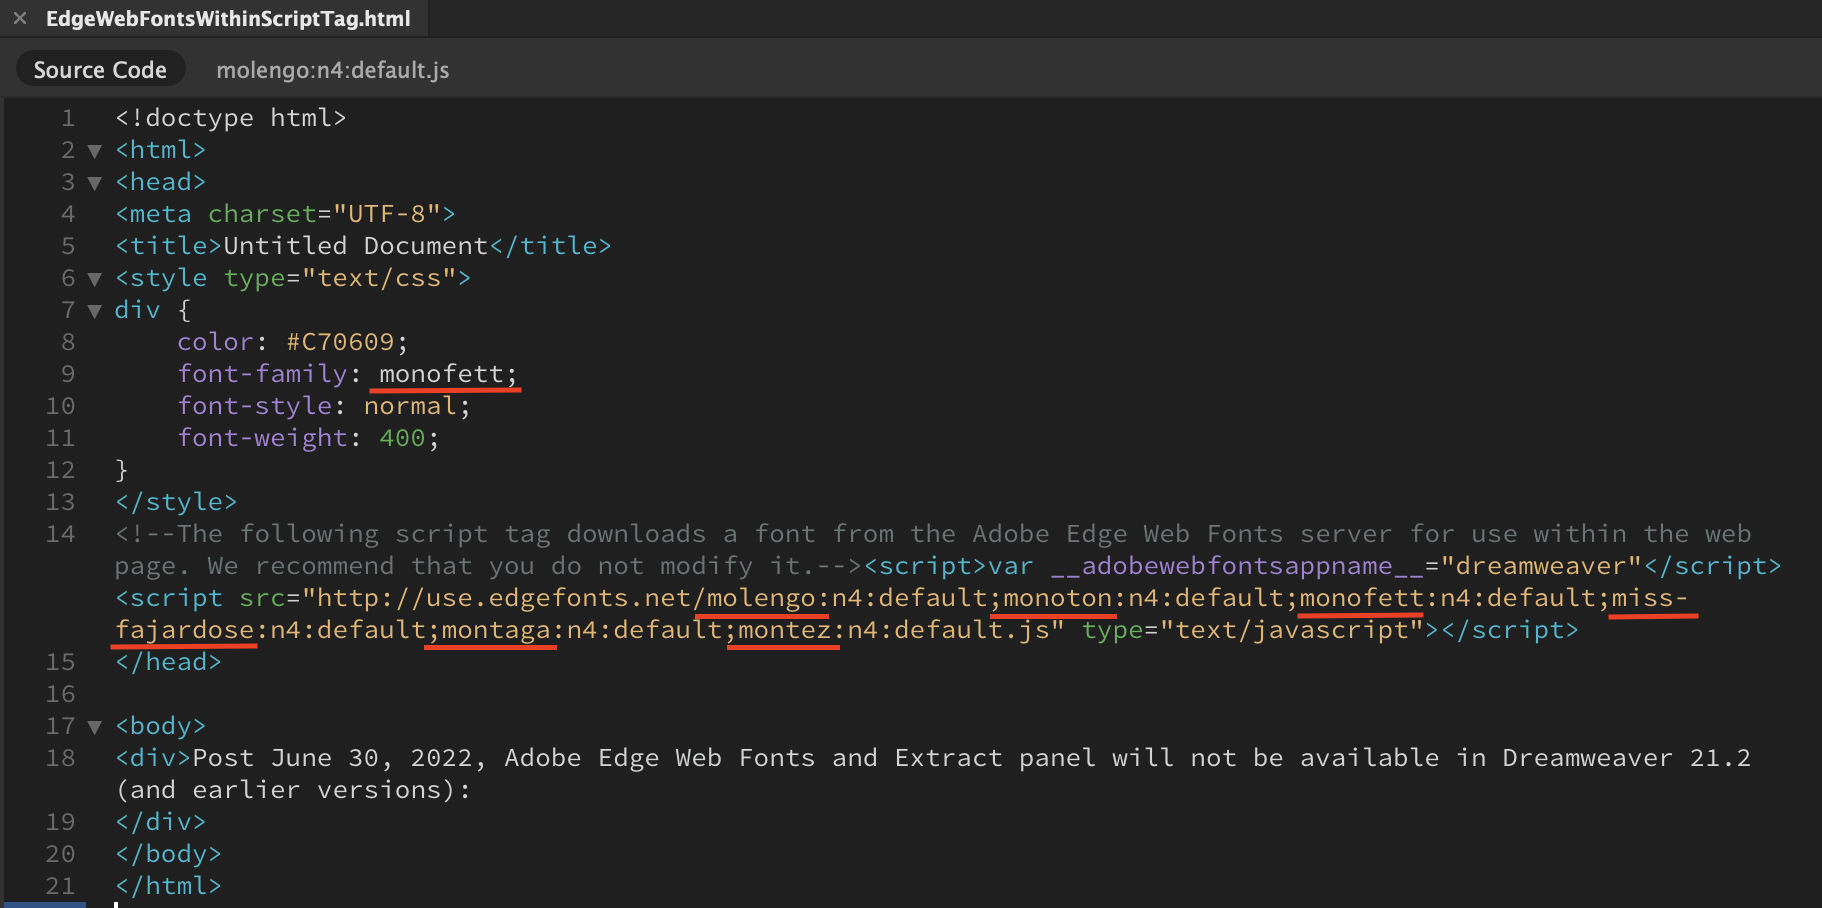
Task: Close the EdgeWebFontsWithinScriptTag.html tab
Action: click(20, 19)
